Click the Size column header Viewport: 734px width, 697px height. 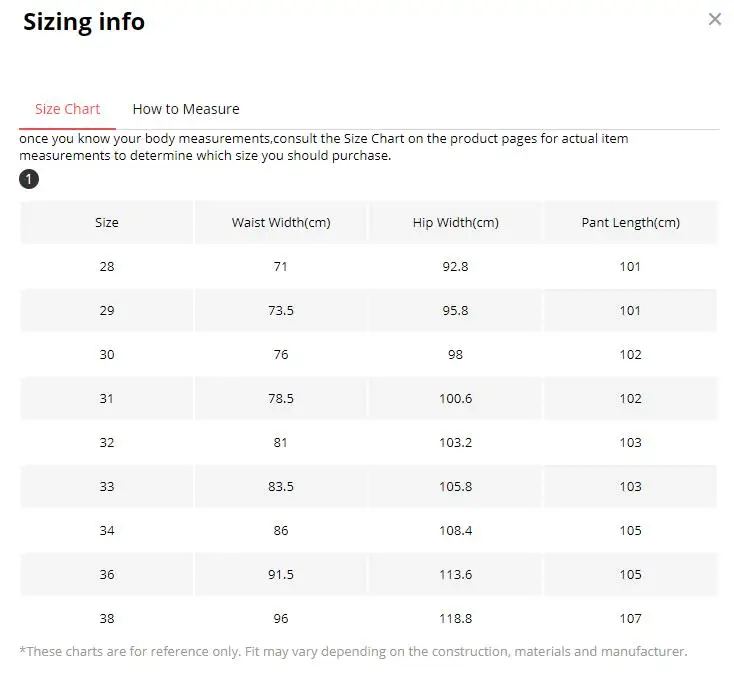pos(107,222)
